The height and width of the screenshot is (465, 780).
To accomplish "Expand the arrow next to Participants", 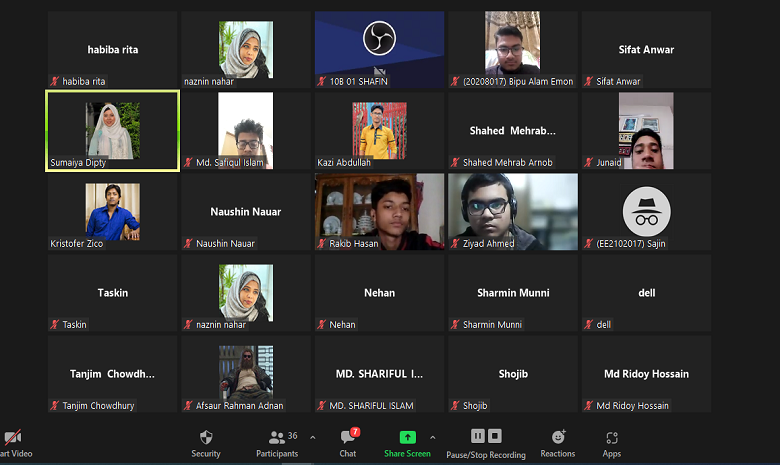I will 313,437.
